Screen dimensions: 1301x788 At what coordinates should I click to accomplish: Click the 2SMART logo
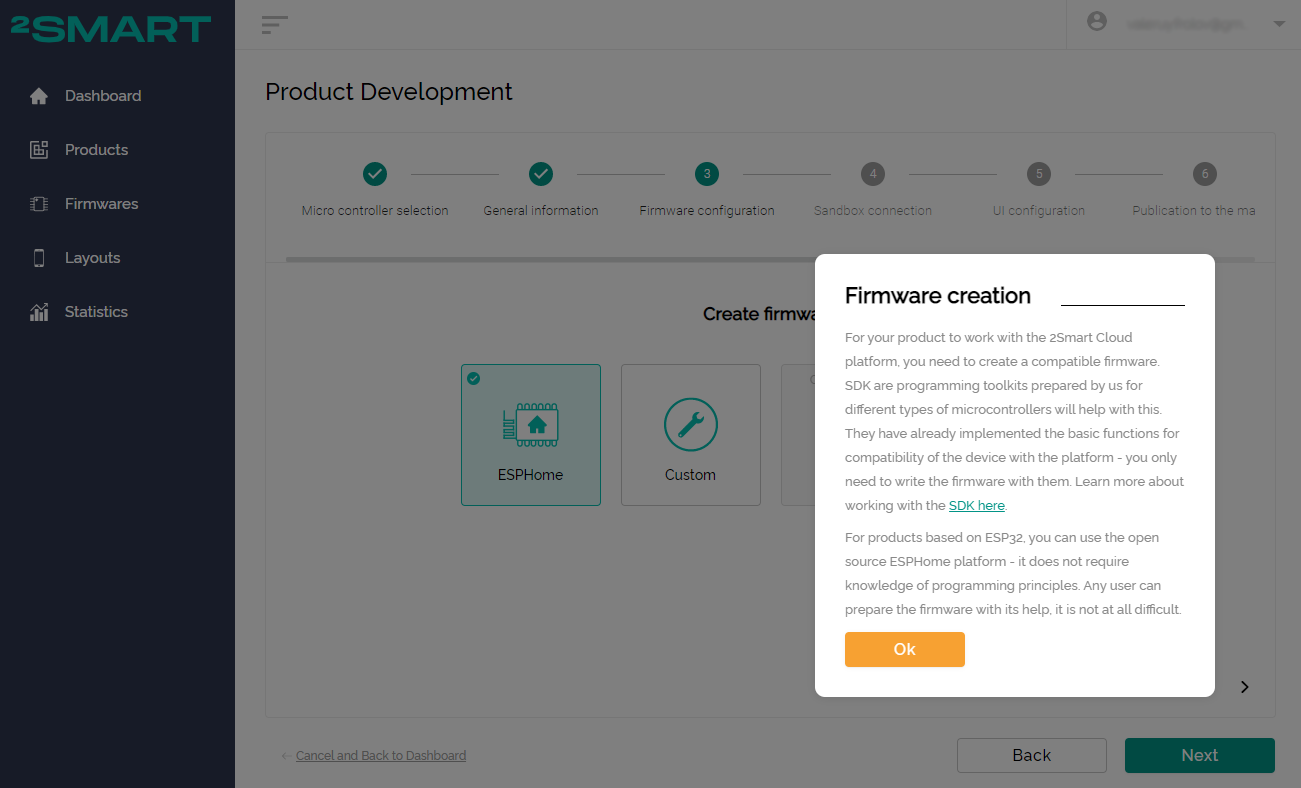111,29
